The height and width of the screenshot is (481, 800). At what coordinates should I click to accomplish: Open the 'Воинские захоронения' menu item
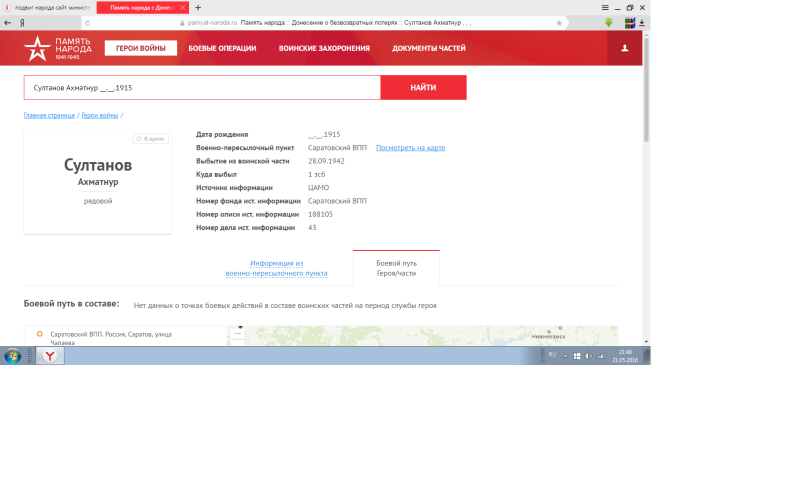324,48
